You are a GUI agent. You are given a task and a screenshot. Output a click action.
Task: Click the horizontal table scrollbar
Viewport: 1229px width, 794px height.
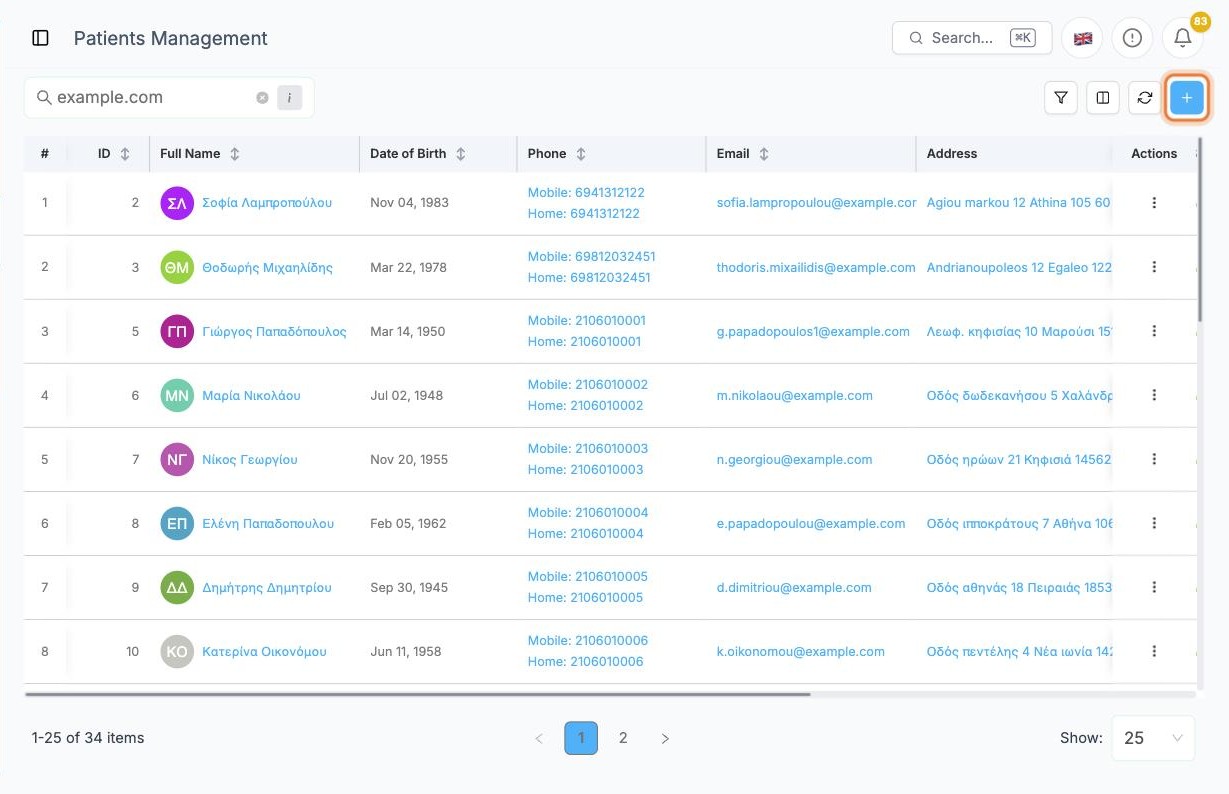point(418,693)
